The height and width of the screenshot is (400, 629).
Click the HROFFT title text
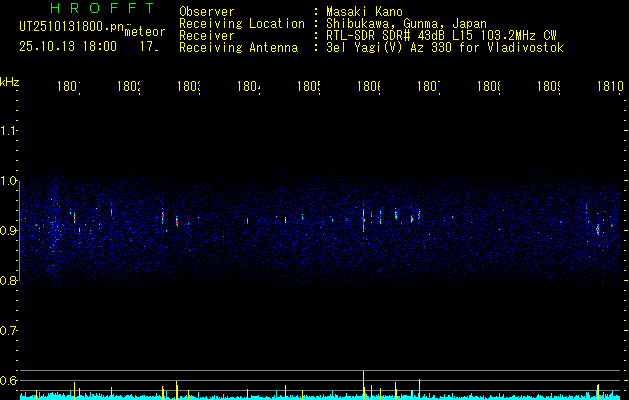point(103,8)
